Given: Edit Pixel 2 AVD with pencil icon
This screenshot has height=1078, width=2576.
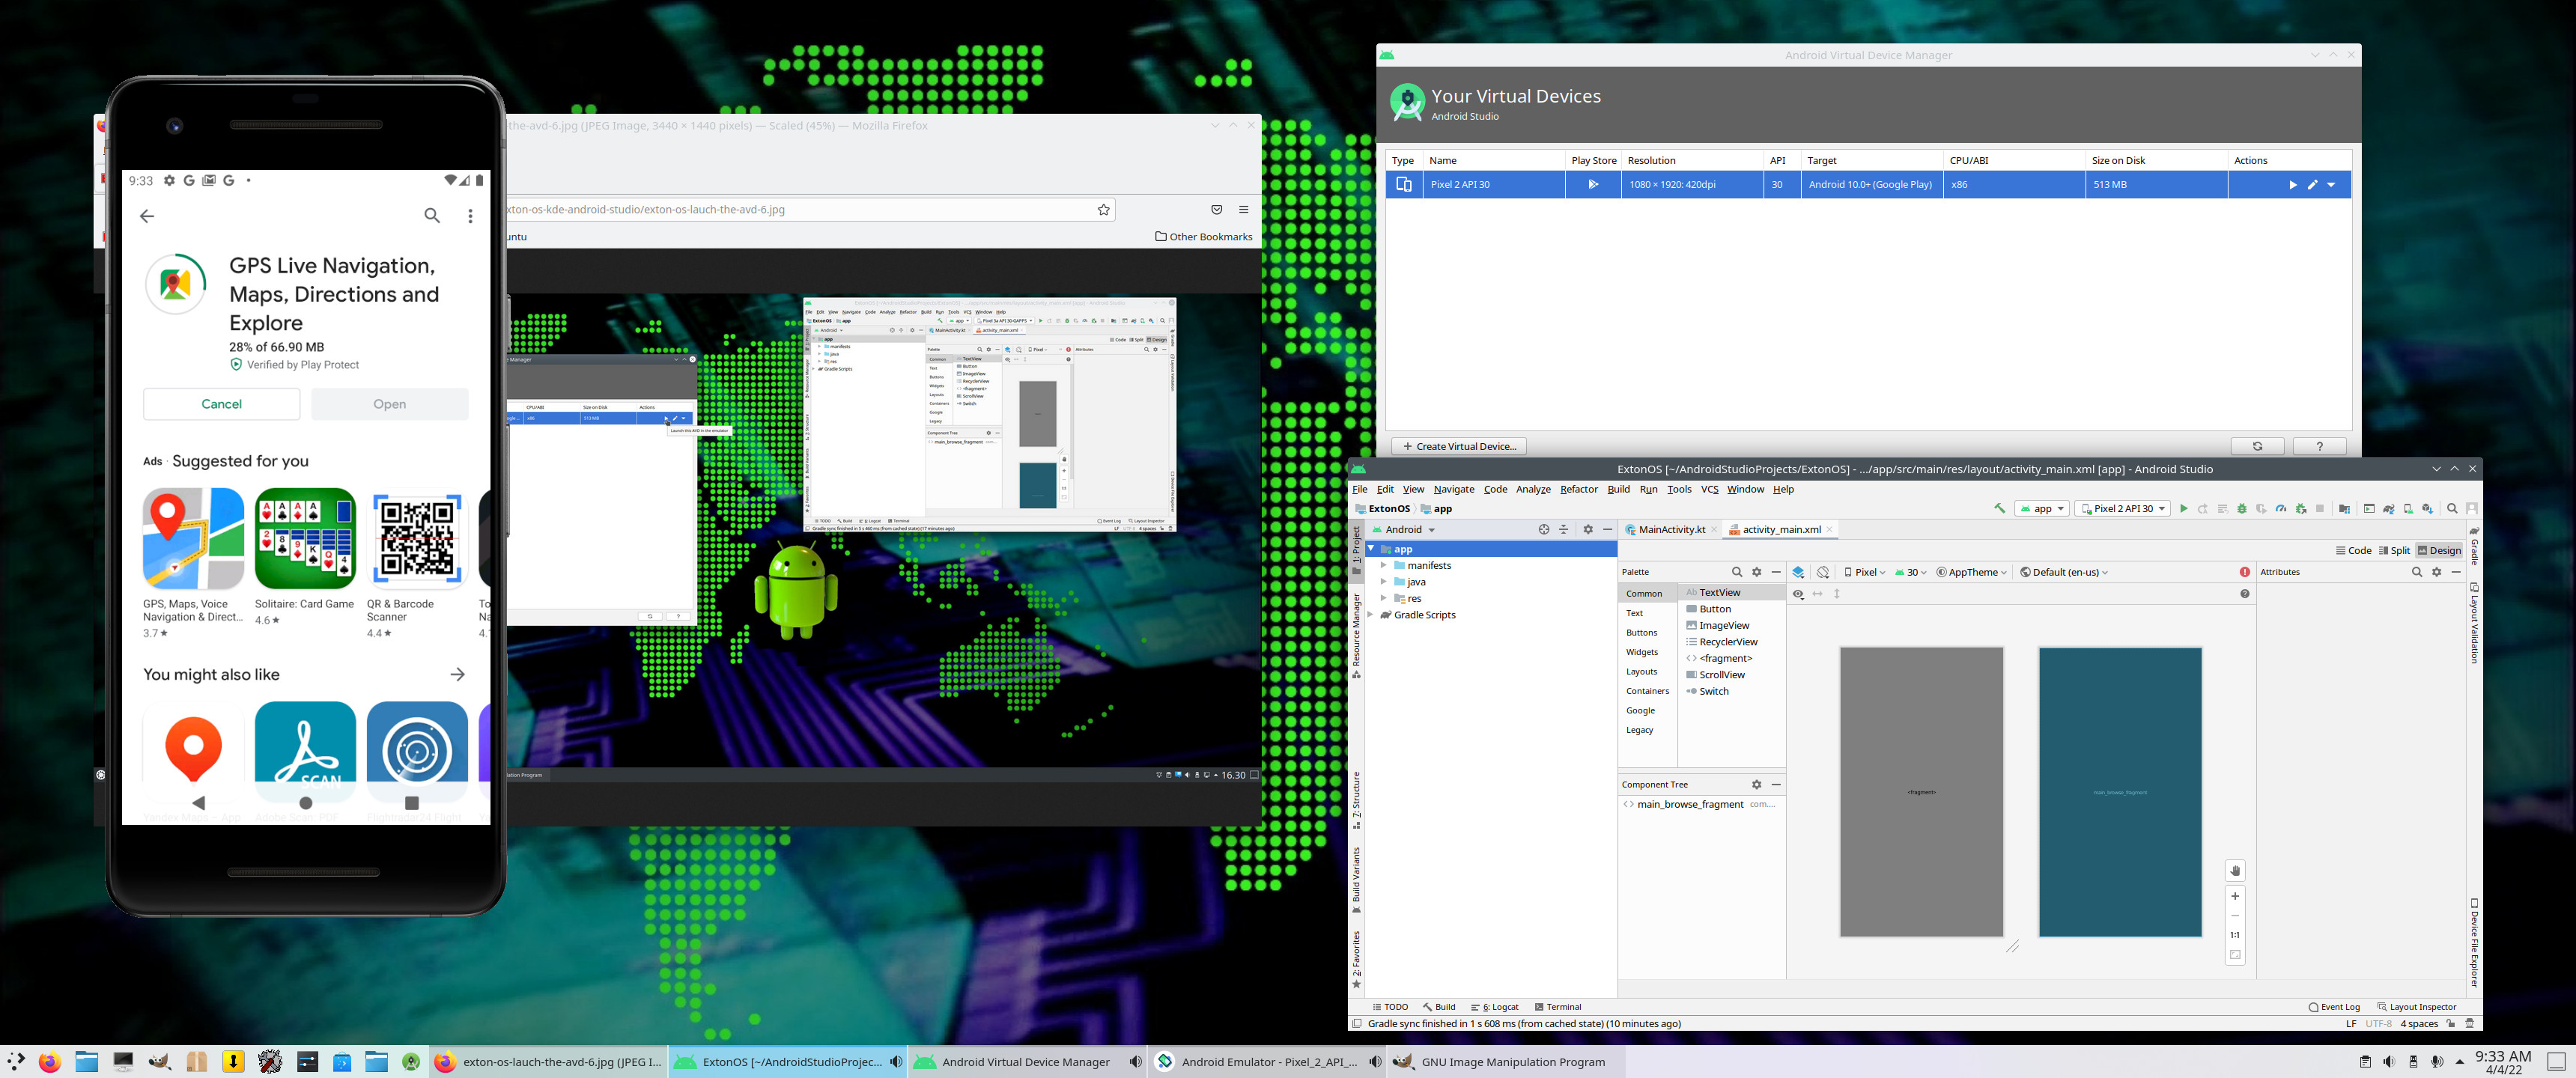Looking at the screenshot, I should (x=2312, y=185).
